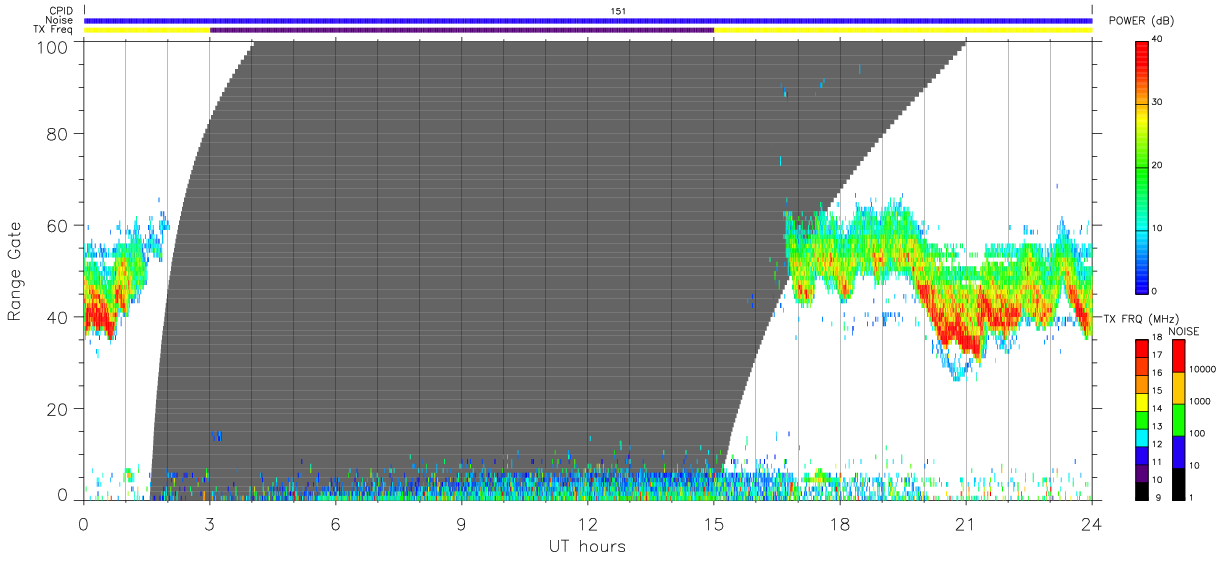Click the NOISE color scale bar
Screen dimensions: 1228x567
(x=1177, y=420)
